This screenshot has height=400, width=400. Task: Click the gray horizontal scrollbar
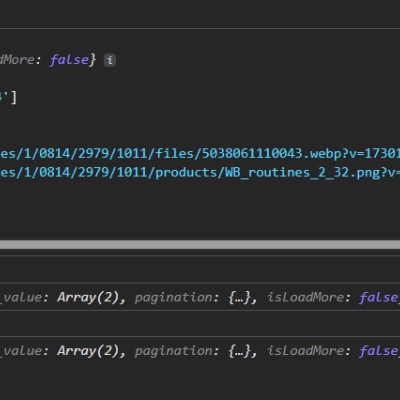(x=200, y=244)
